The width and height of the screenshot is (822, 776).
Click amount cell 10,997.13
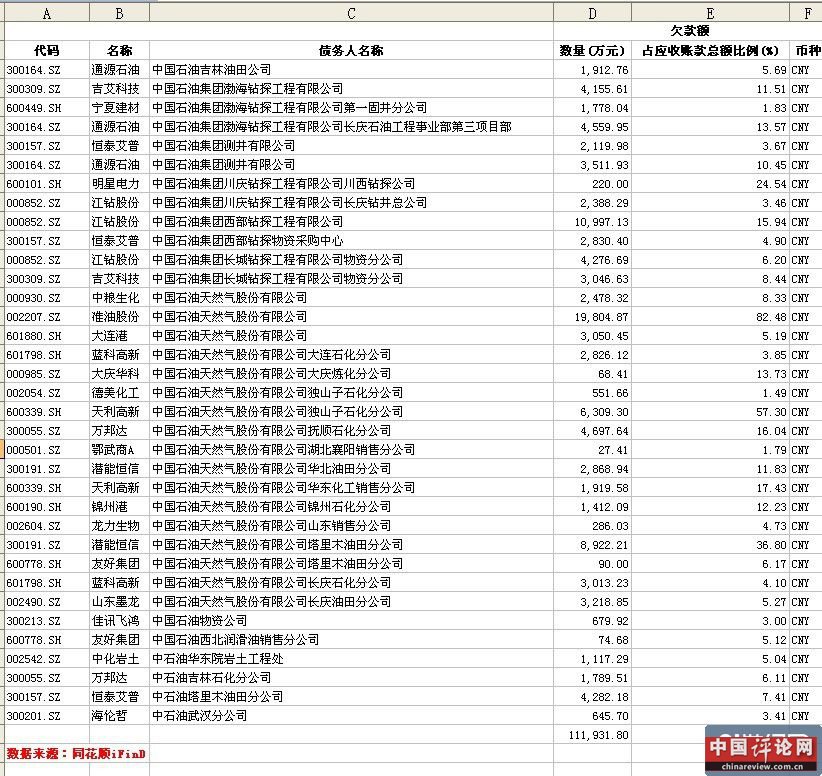[592, 222]
